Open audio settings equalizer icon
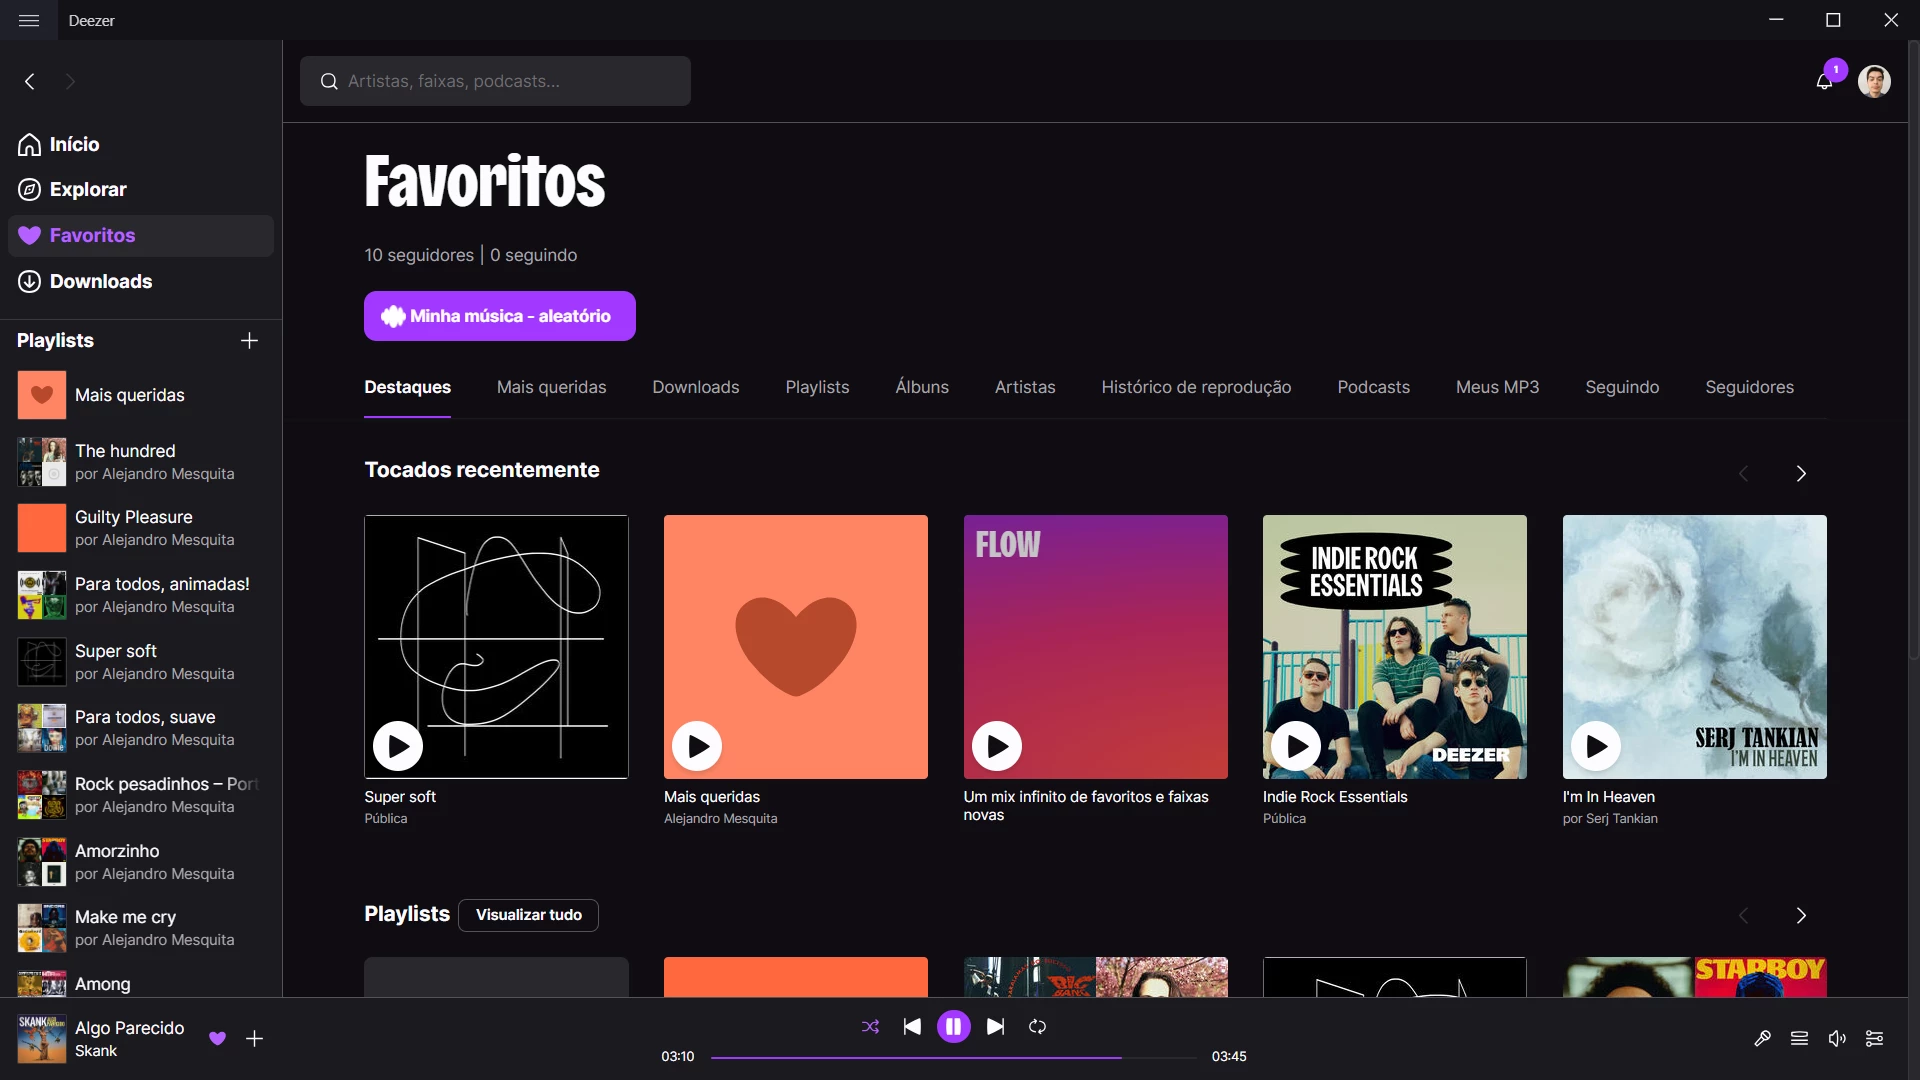Screen dimensions: 1920x1080 pyautogui.click(x=1875, y=1039)
